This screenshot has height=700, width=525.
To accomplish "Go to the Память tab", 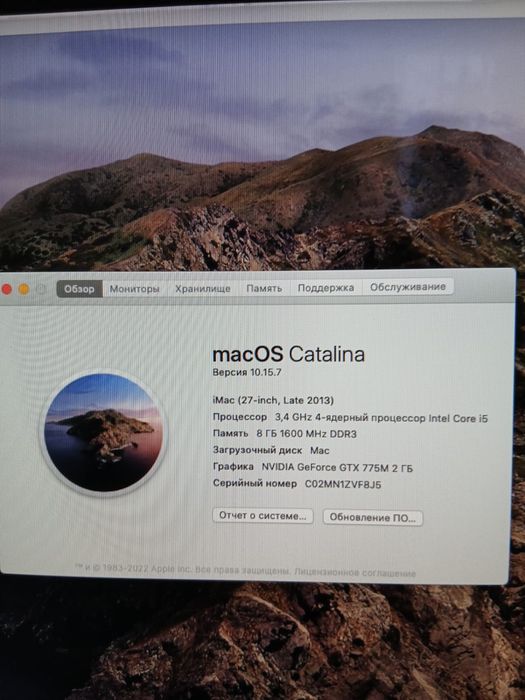I will pyautogui.click(x=264, y=288).
